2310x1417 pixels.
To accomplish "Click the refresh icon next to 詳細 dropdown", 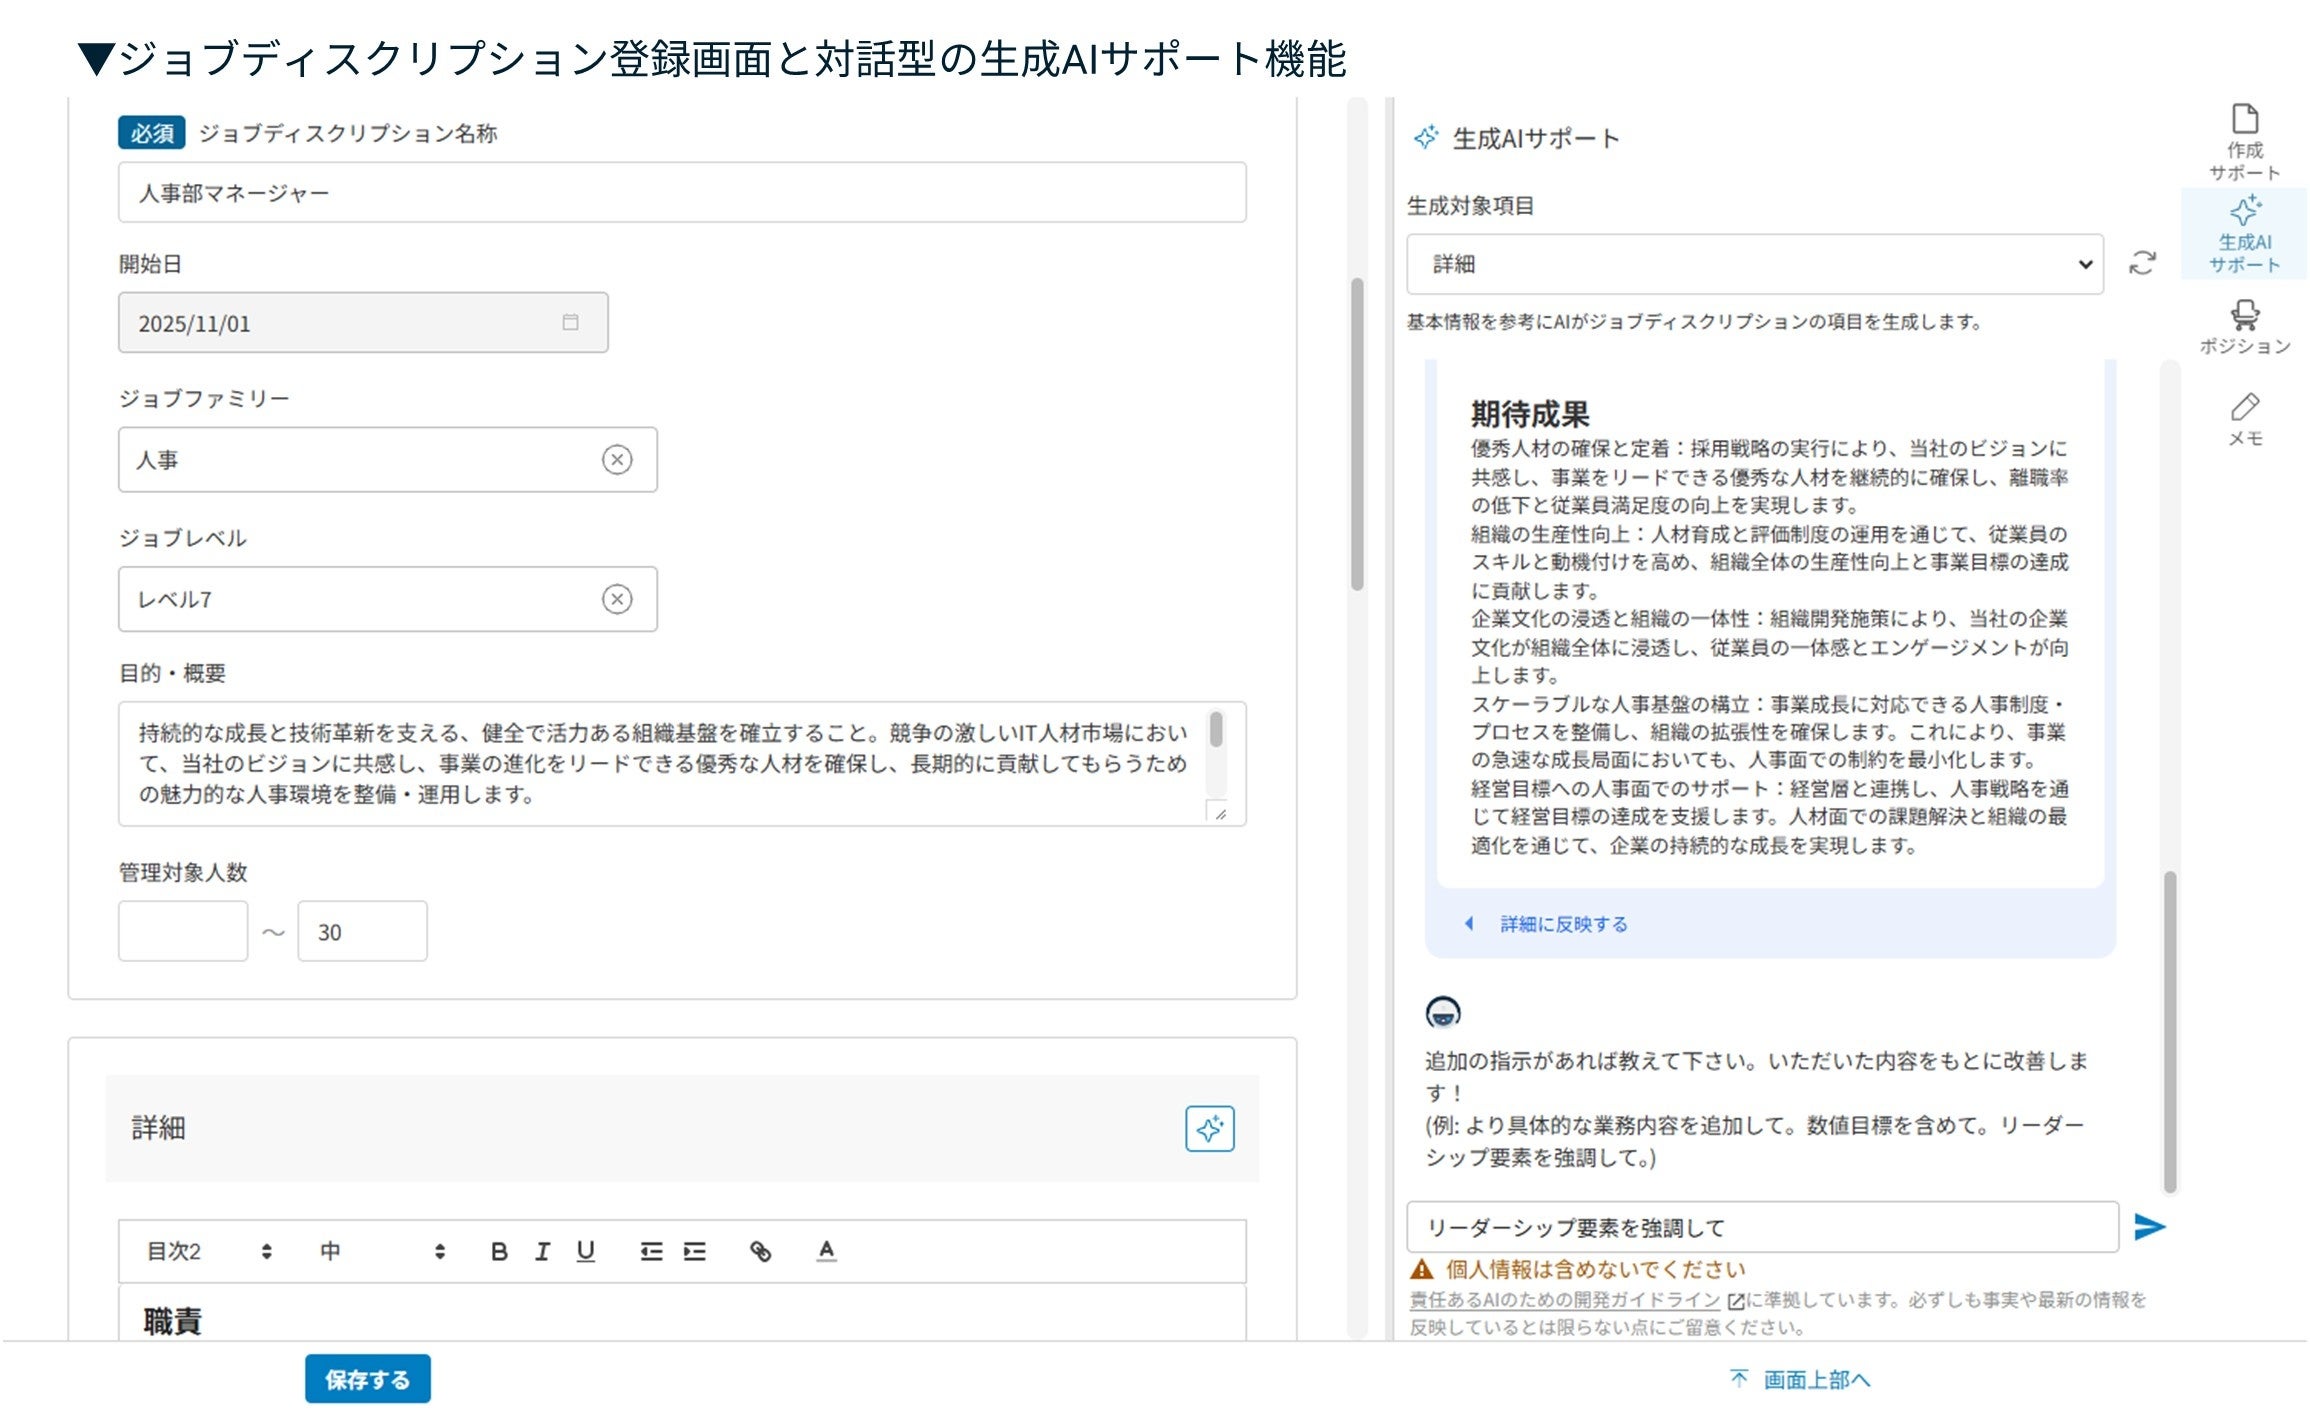I will tap(2142, 264).
